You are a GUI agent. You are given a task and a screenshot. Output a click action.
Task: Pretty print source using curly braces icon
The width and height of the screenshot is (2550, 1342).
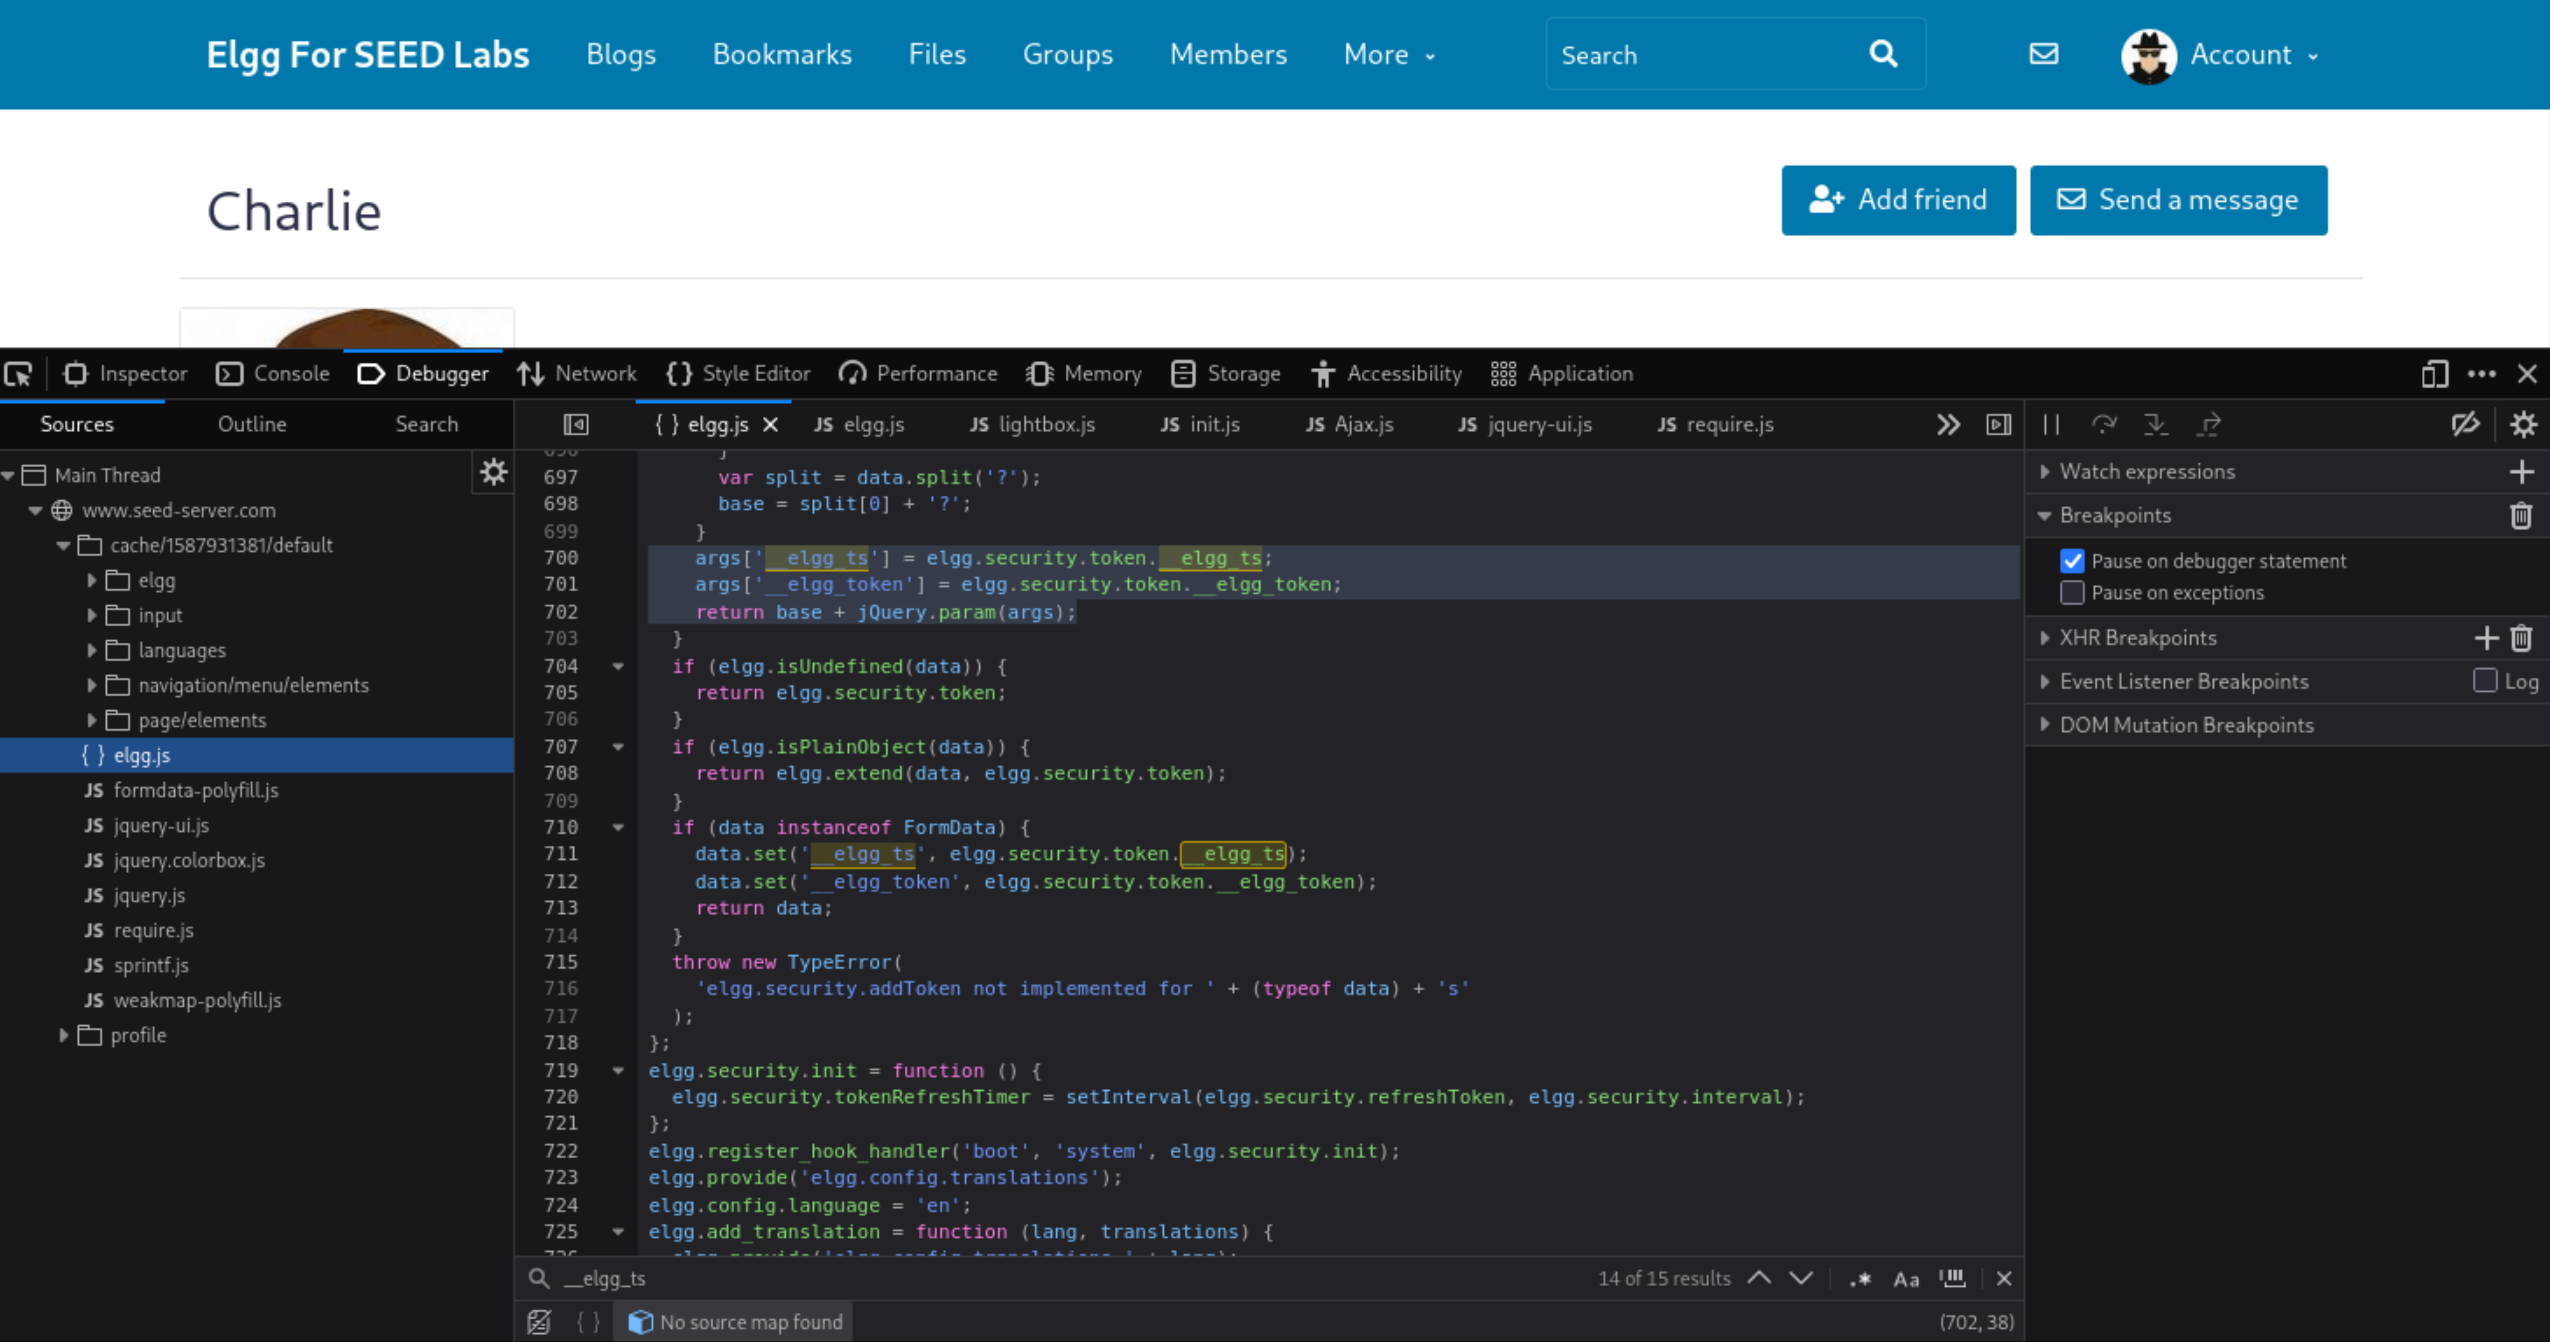point(589,1322)
